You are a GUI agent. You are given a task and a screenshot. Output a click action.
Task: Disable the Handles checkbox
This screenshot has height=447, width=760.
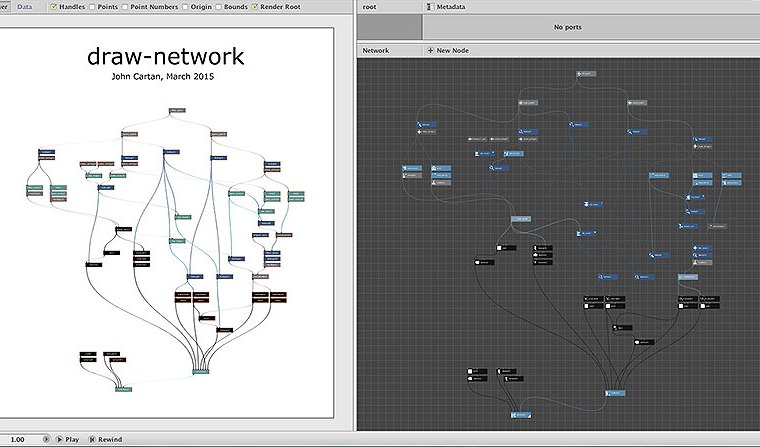[55, 6]
